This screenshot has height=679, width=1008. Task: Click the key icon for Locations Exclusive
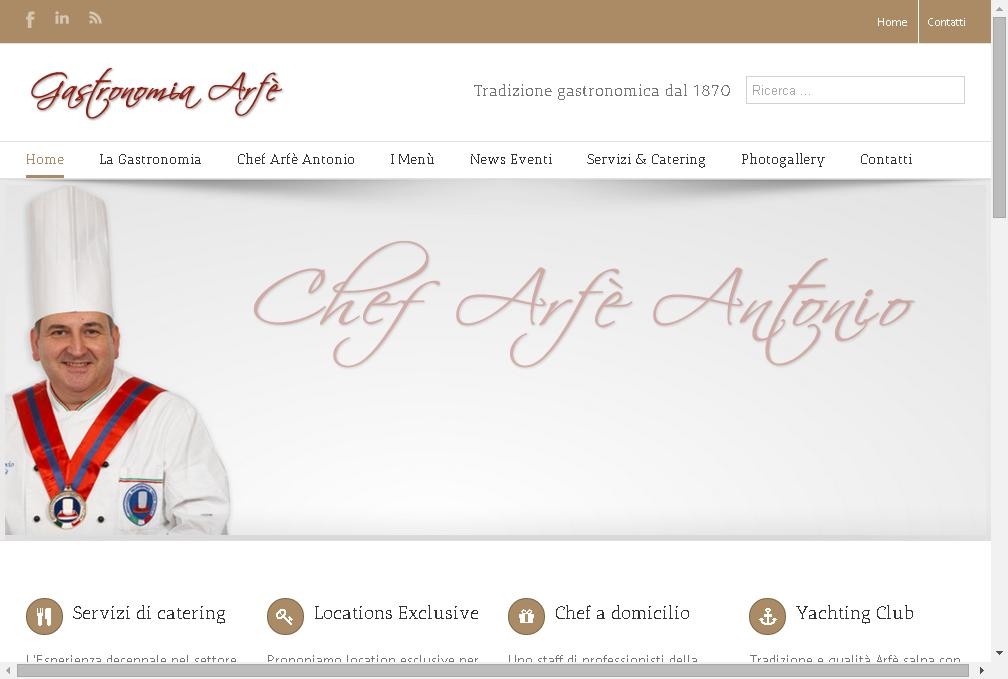(x=285, y=616)
